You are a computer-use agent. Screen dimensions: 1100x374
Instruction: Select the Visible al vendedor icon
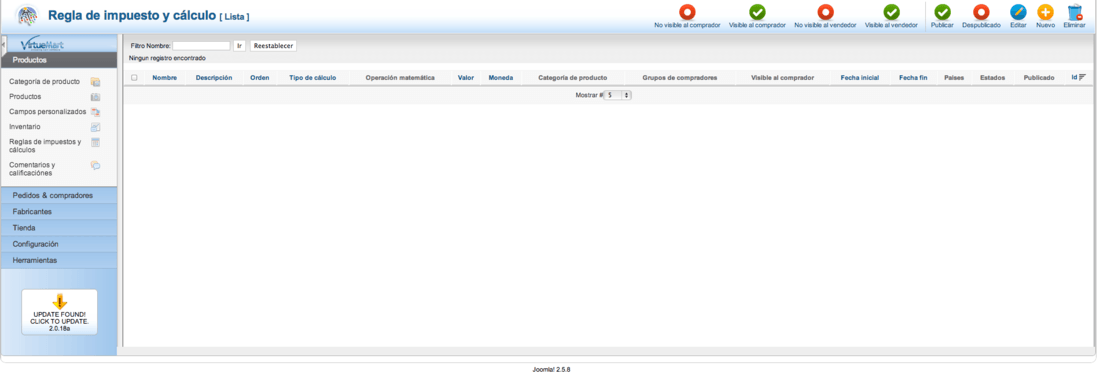(x=891, y=12)
